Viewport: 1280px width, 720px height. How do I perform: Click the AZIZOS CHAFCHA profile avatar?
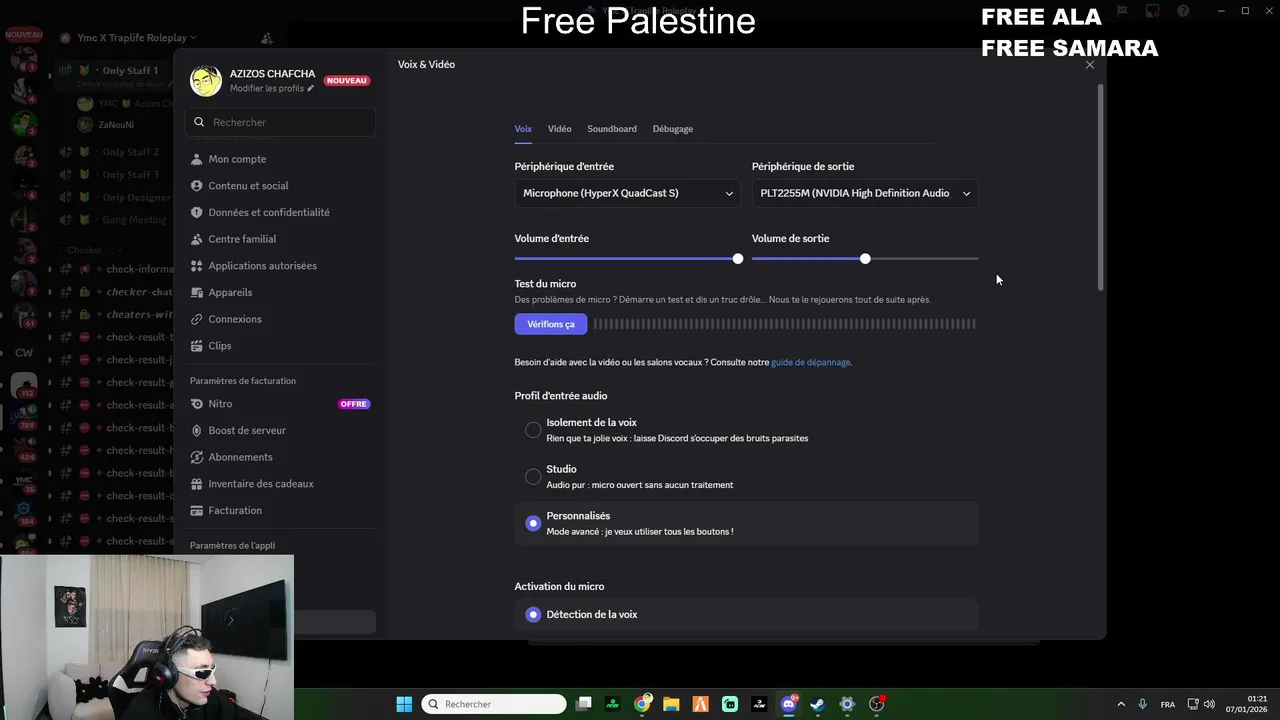tap(206, 81)
